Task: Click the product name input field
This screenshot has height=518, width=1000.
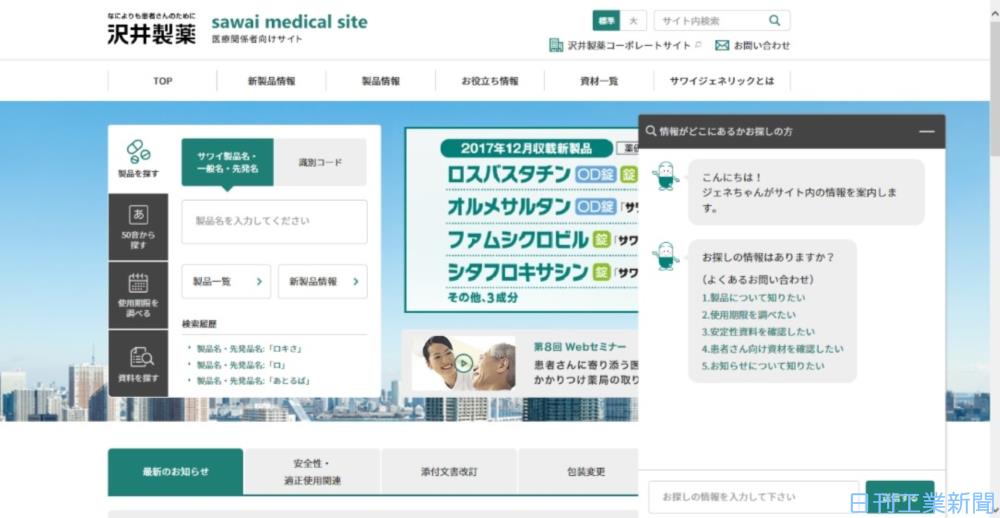Action: [274, 221]
